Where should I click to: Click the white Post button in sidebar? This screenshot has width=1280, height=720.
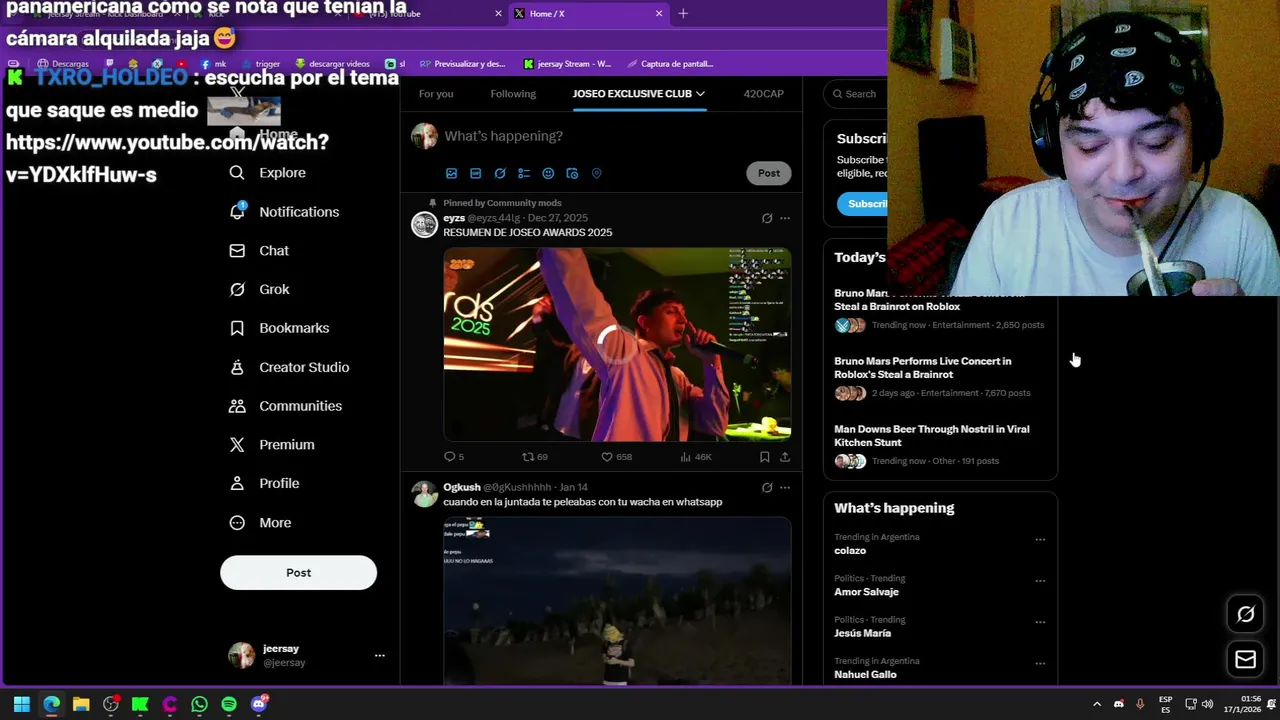[298, 573]
